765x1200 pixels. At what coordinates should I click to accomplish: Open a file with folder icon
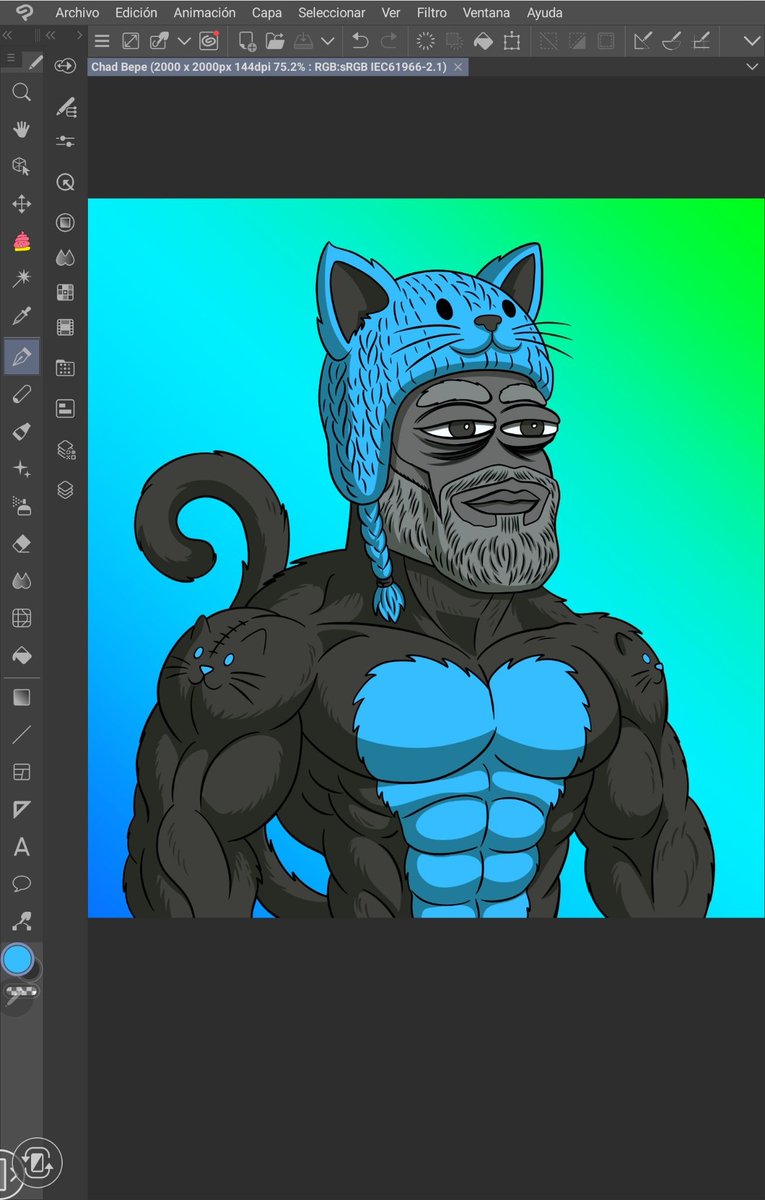click(x=276, y=41)
